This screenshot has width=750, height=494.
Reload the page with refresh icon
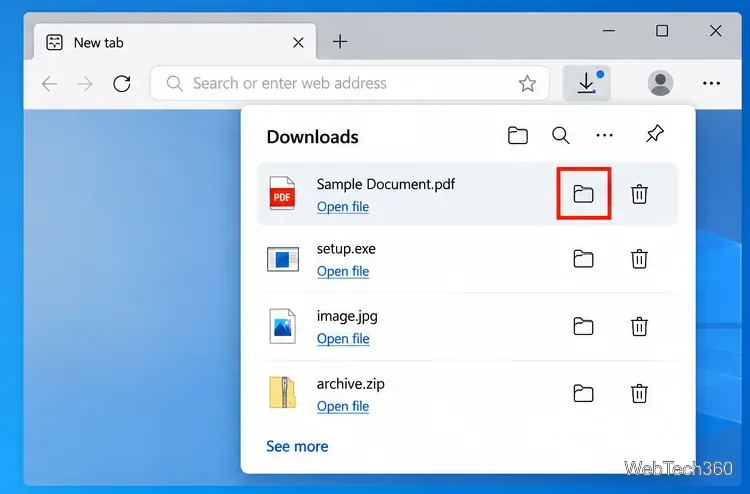pos(122,84)
